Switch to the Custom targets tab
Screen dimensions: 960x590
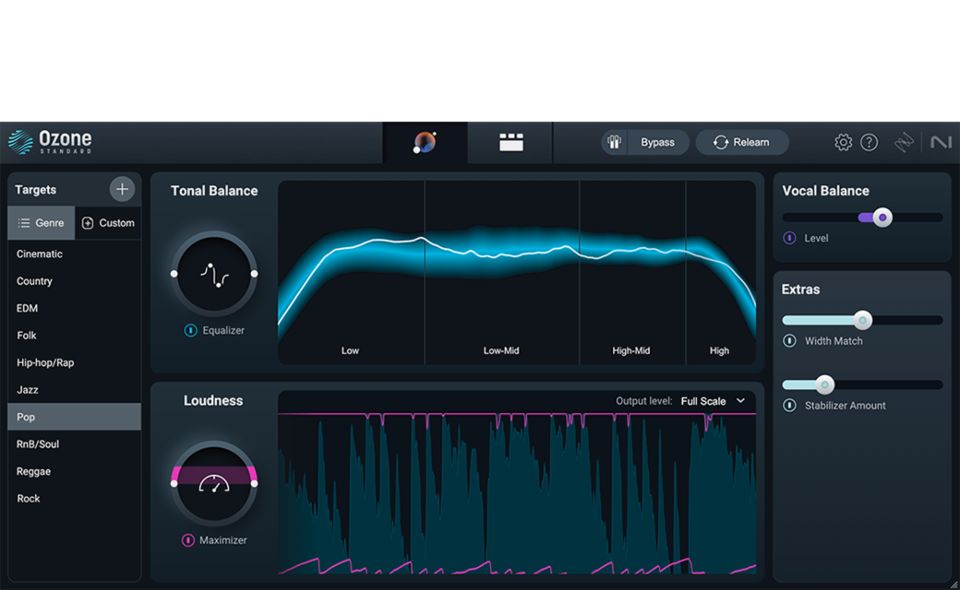108,223
